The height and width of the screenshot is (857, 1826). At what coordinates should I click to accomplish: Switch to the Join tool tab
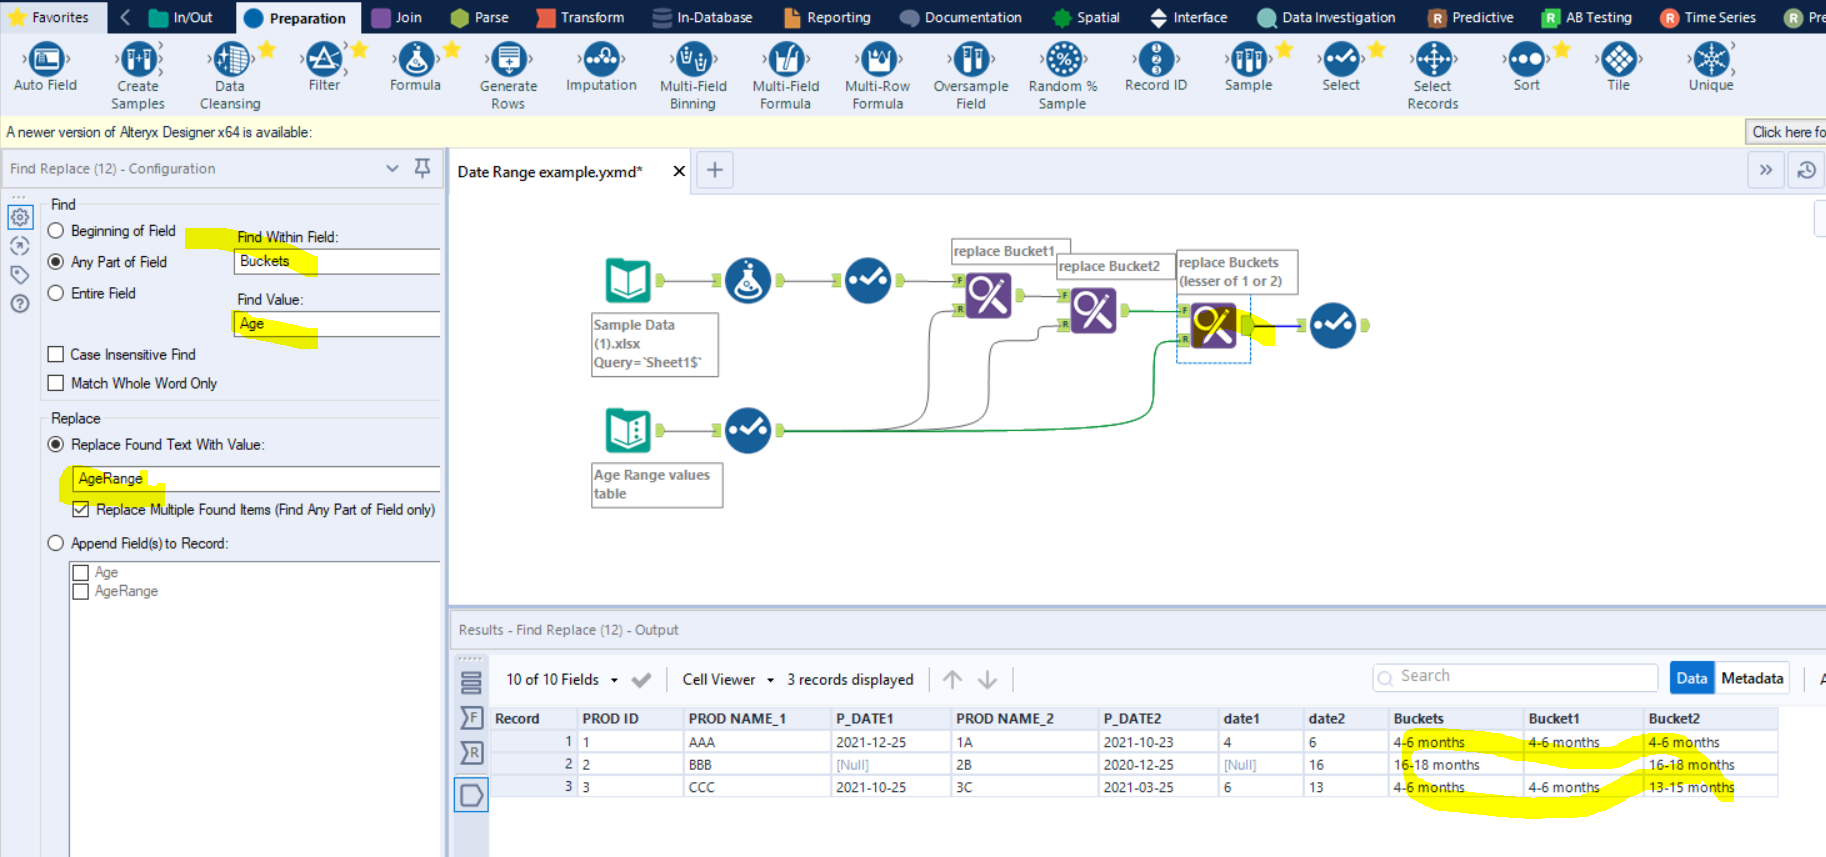pos(397,17)
